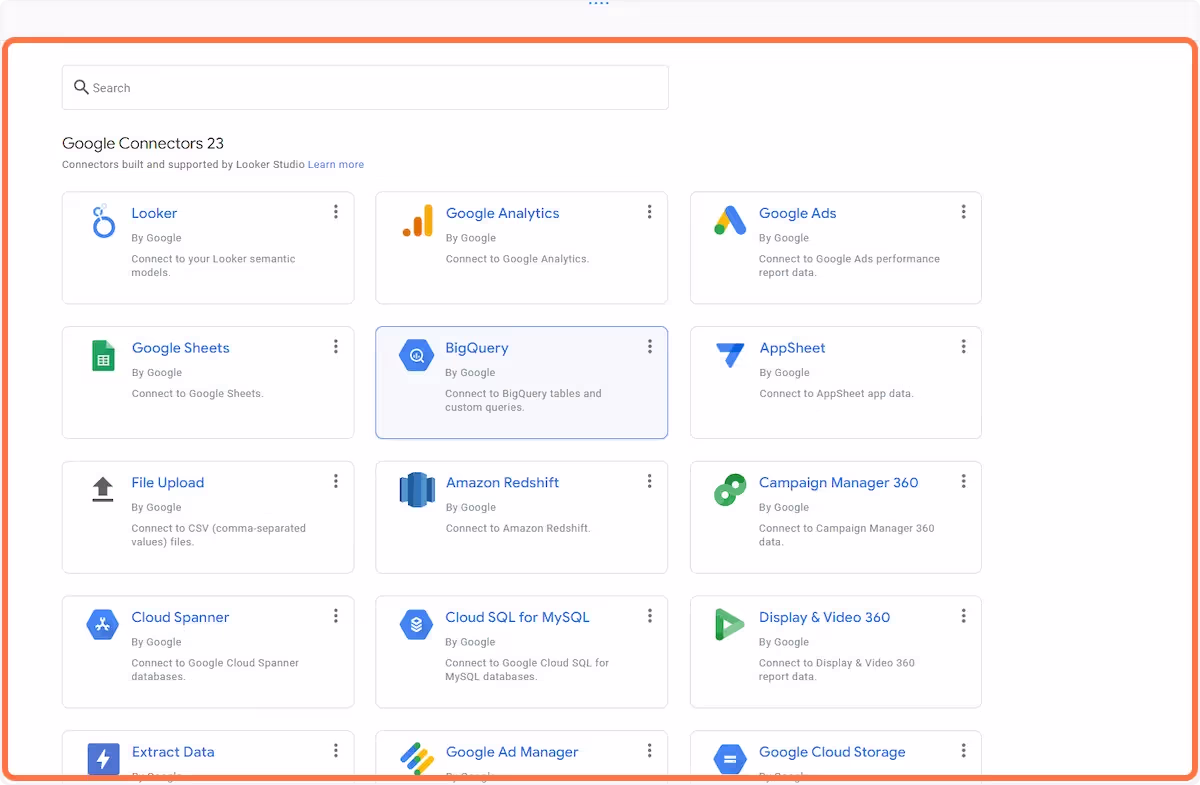Click the Amazon Redshift icon
1200x785 pixels.
417,490
